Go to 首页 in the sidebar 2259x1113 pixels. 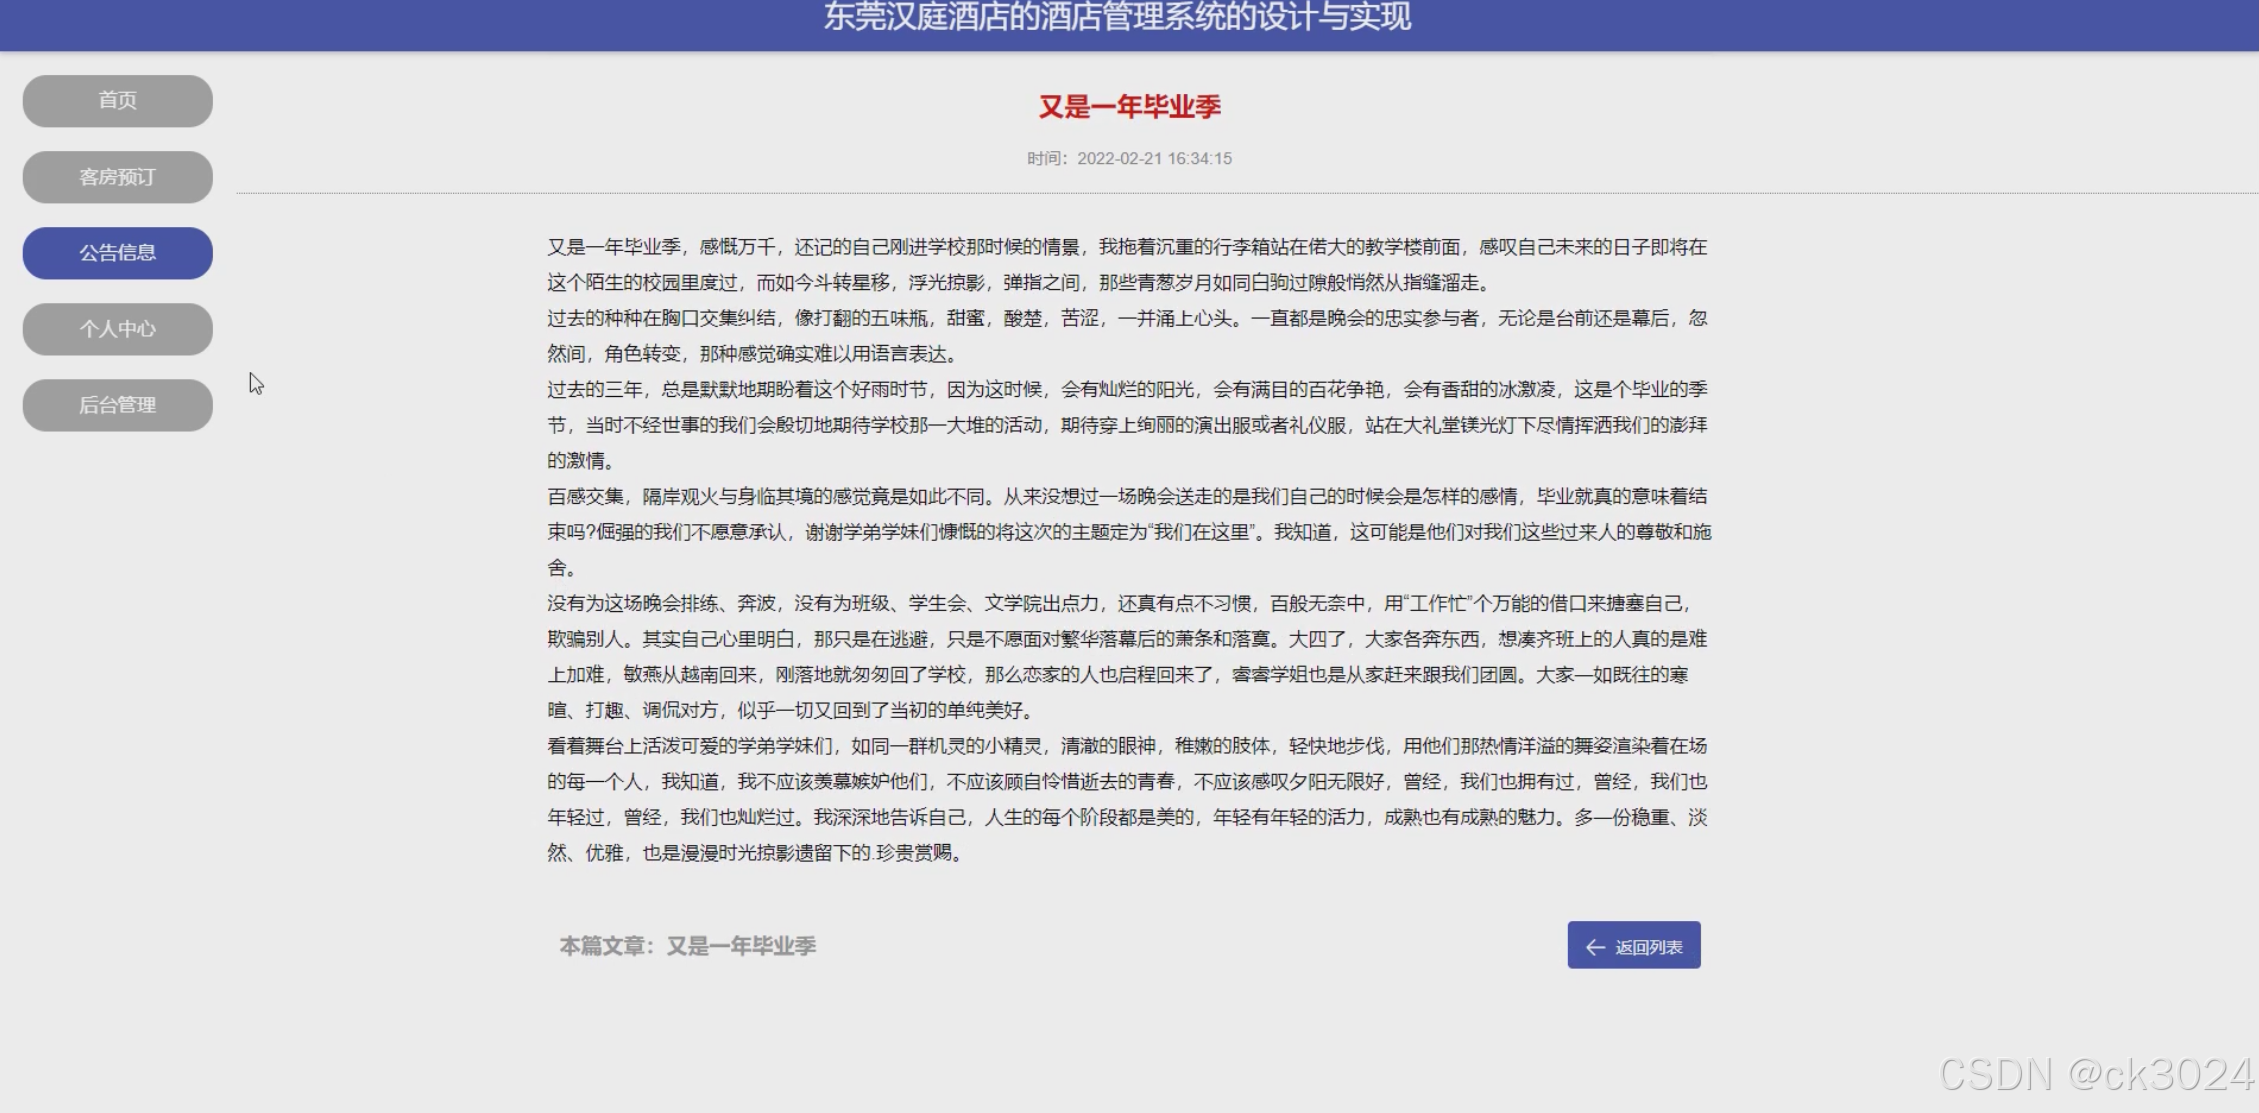118,101
